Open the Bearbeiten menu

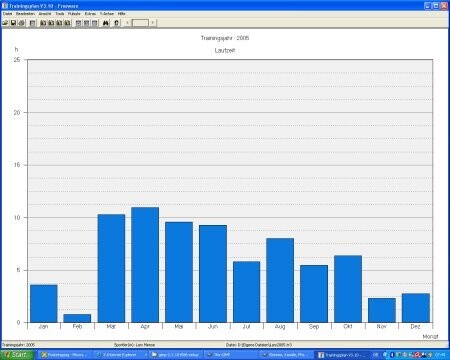pos(25,14)
